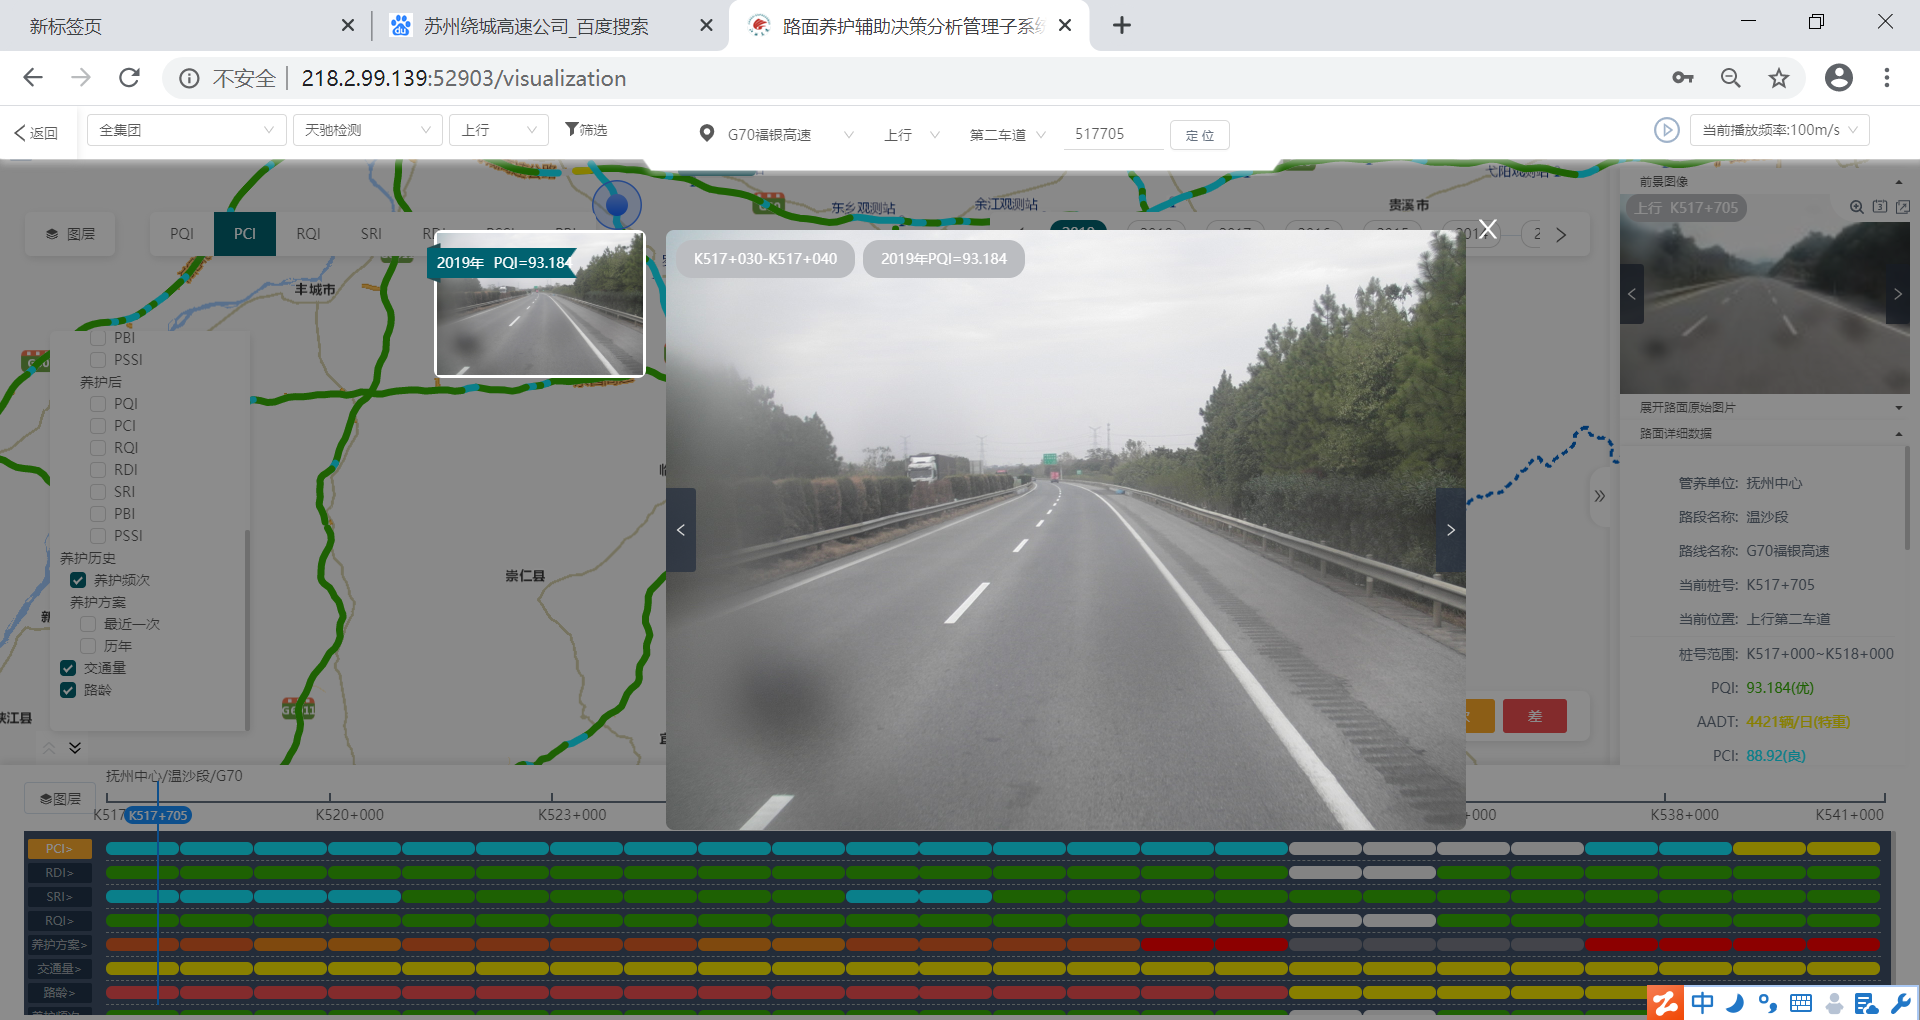Click zoom-in magnifier on front view panel
1920x1020 pixels.
1856,207
